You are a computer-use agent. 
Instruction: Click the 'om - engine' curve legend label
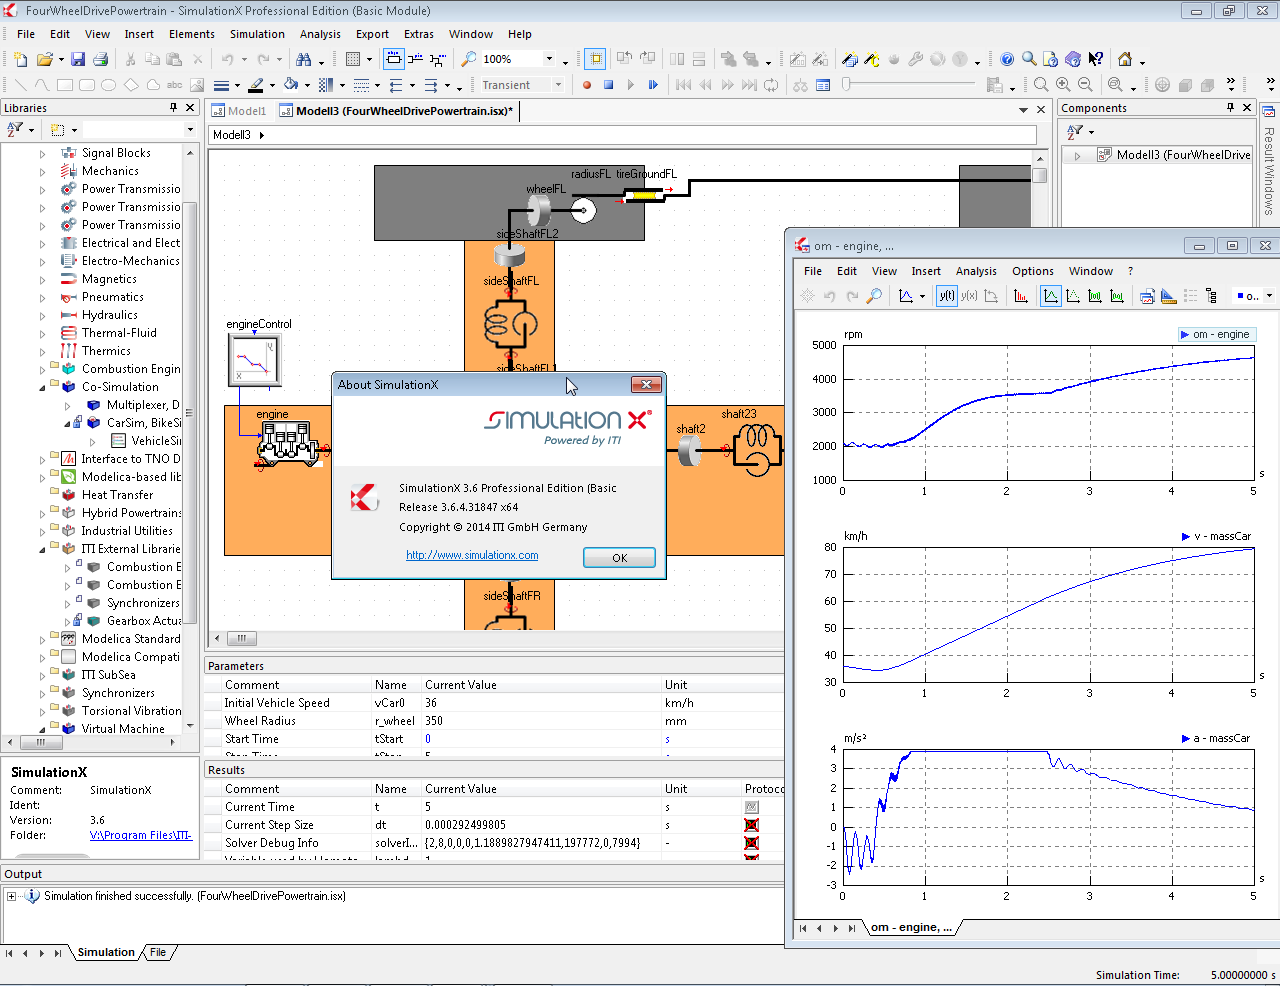(1216, 334)
